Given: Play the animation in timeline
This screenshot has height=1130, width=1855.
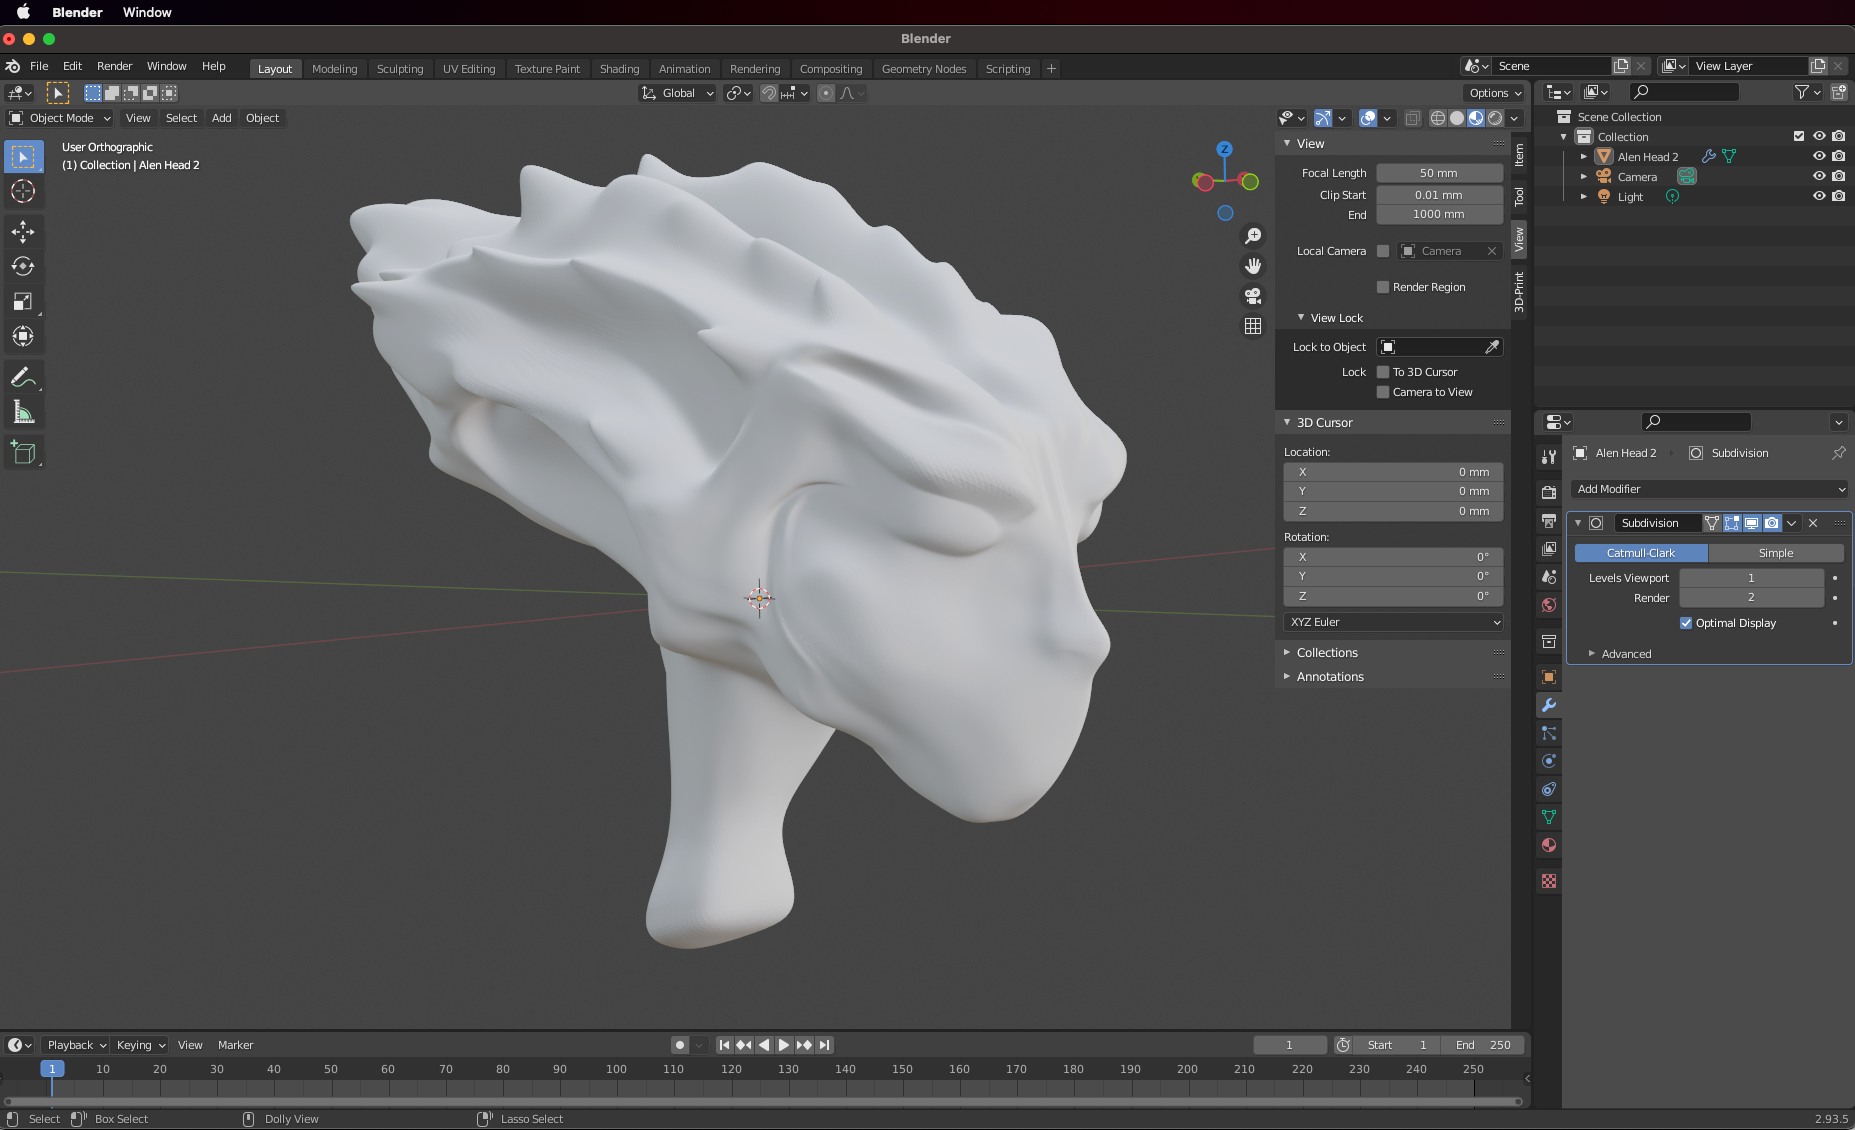Looking at the screenshot, I should point(784,1045).
